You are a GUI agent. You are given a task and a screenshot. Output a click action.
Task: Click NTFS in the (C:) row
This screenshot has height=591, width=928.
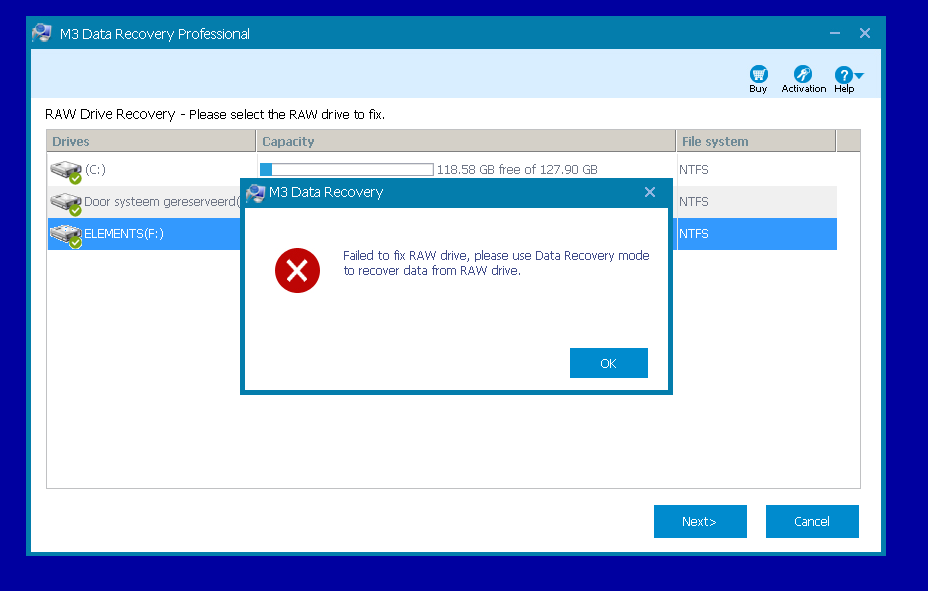pyautogui.click(x=694, y=170)
